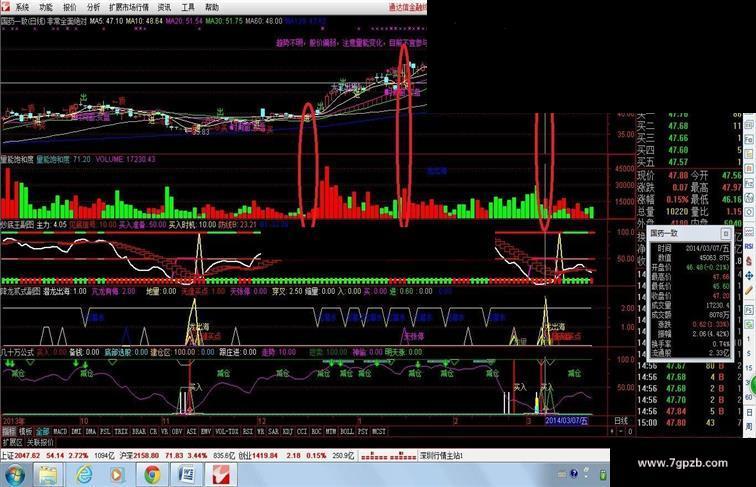Click the RSI icon in the right toolbar
Image resolution: width=756 pixels, height=487 pixels.
749,245
